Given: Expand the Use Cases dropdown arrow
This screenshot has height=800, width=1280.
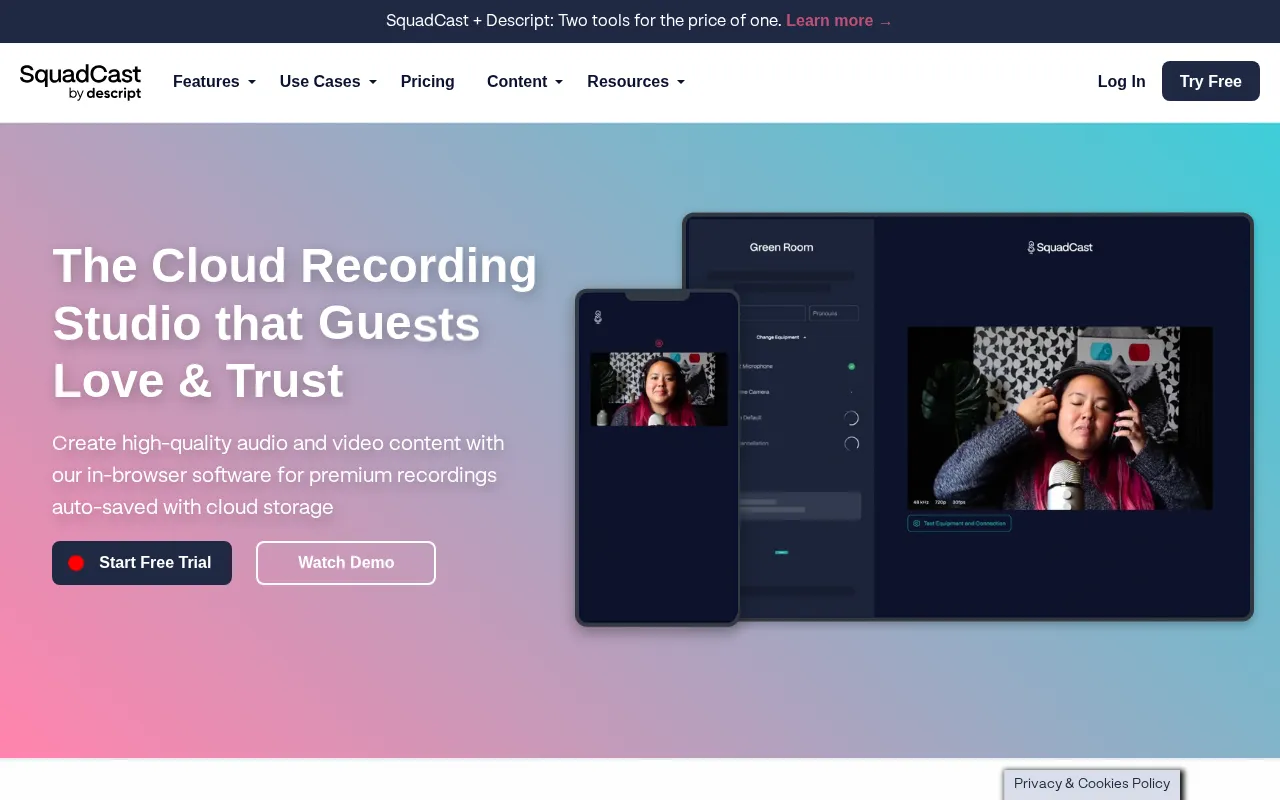Looking at the screenshot, I should point(373,82).
